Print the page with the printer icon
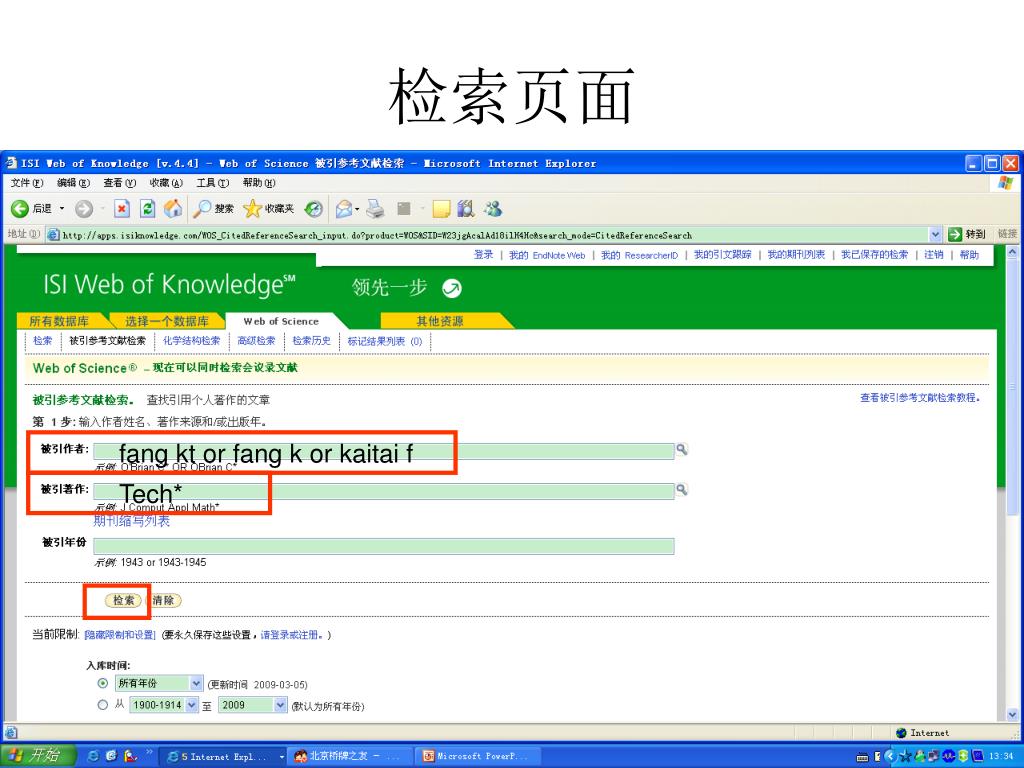The image size is (1024, 768). pos(375,209)
